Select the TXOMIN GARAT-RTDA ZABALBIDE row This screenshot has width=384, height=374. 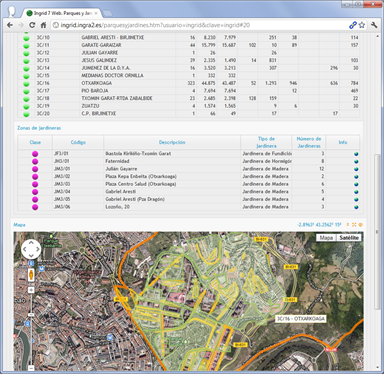pyautogui.click(x=189, y=99)
